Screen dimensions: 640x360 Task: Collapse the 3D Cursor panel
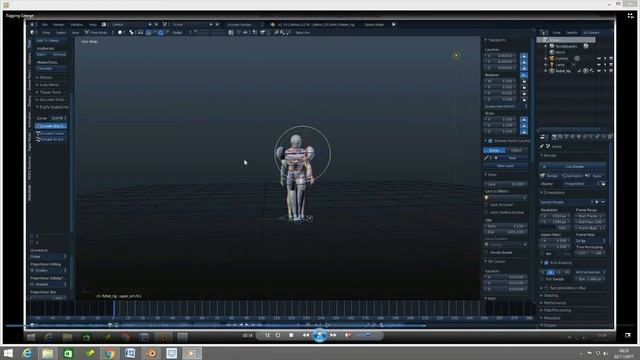[x=496, y=262]
